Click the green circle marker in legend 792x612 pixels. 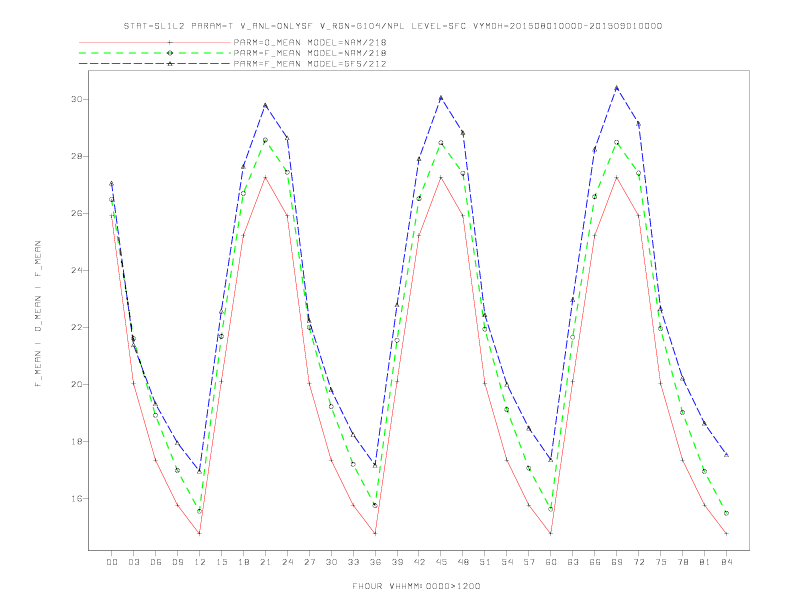tap(170, 53)
